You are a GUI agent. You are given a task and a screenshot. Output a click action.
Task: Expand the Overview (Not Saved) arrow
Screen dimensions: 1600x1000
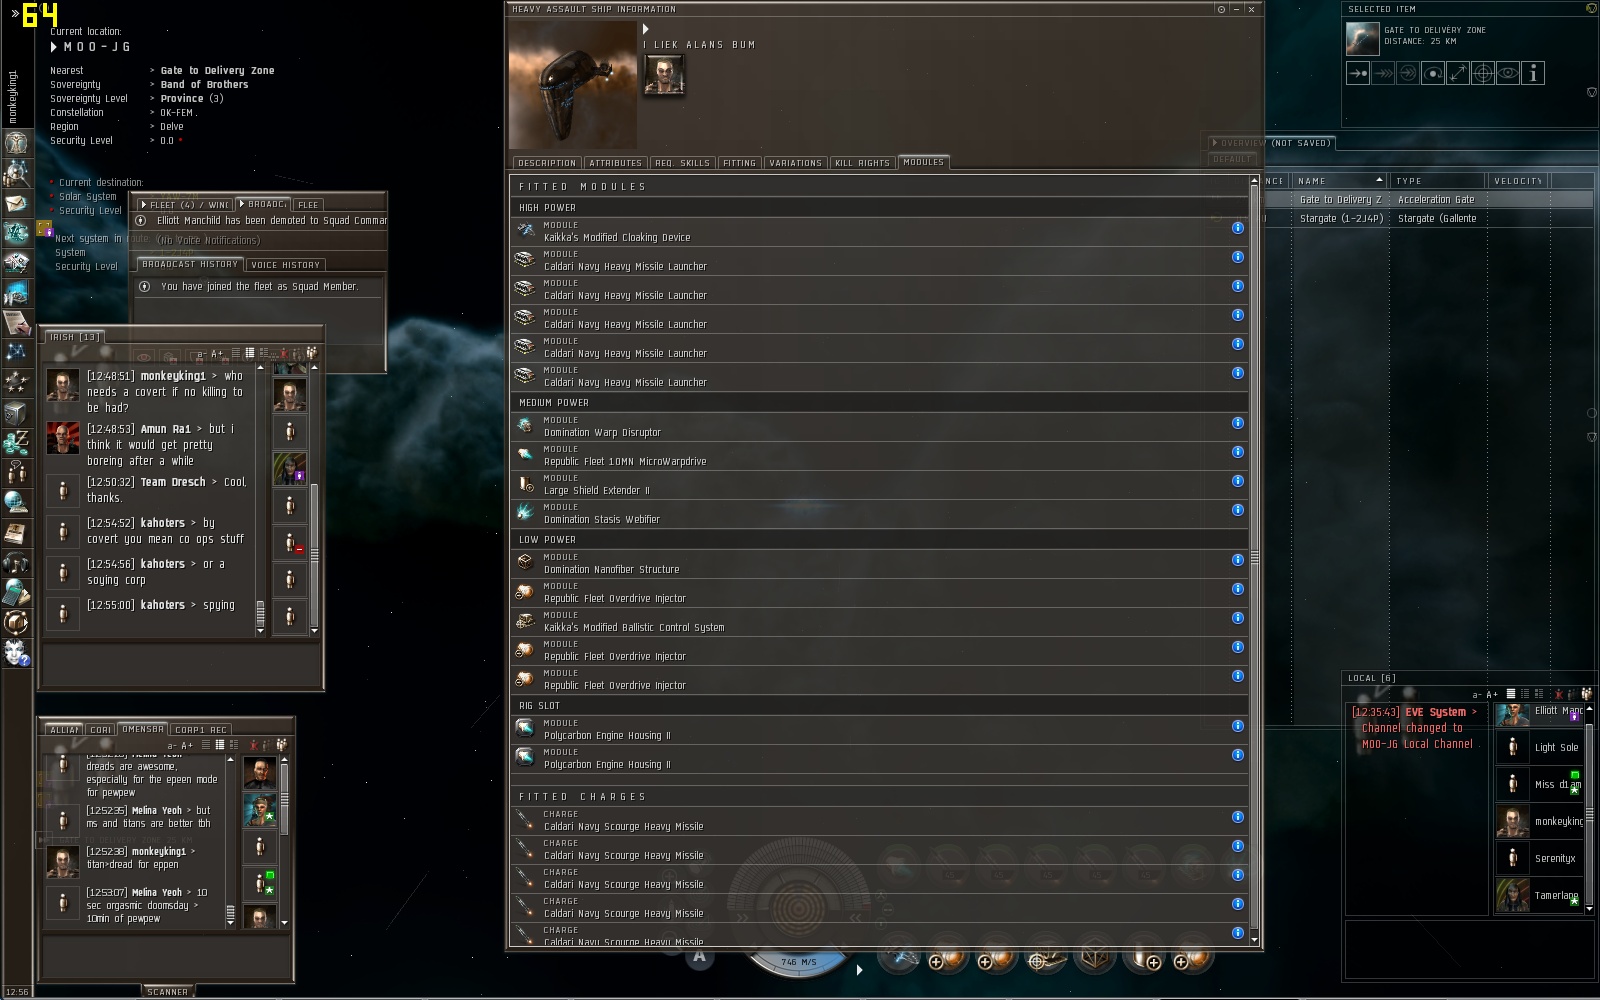(1214, 143)
